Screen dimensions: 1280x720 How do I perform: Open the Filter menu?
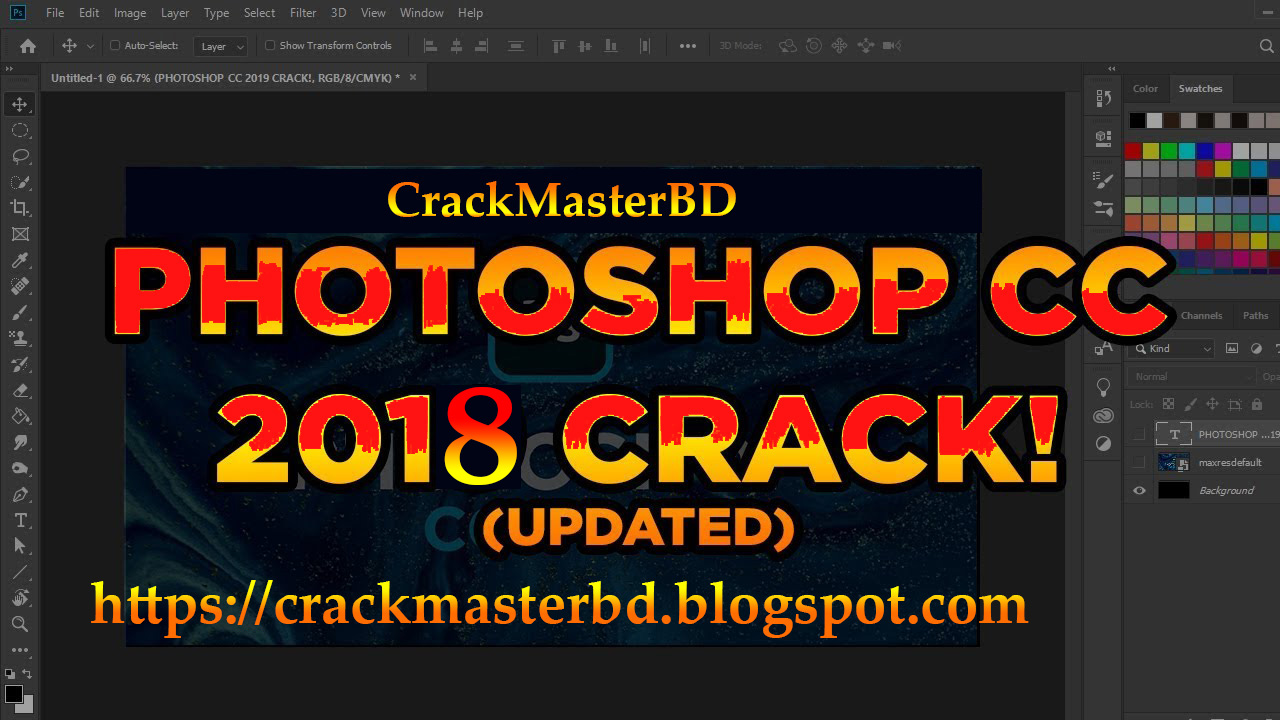303,13
